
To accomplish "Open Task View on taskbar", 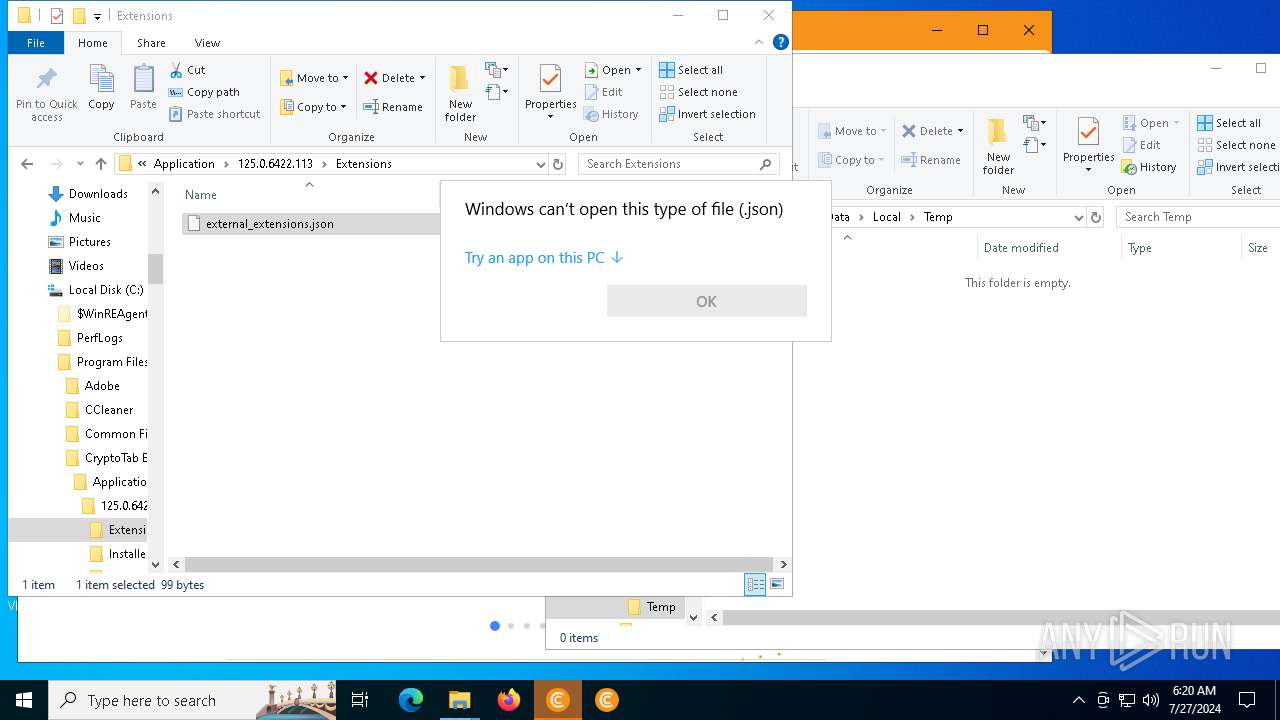I will [360, 700].
